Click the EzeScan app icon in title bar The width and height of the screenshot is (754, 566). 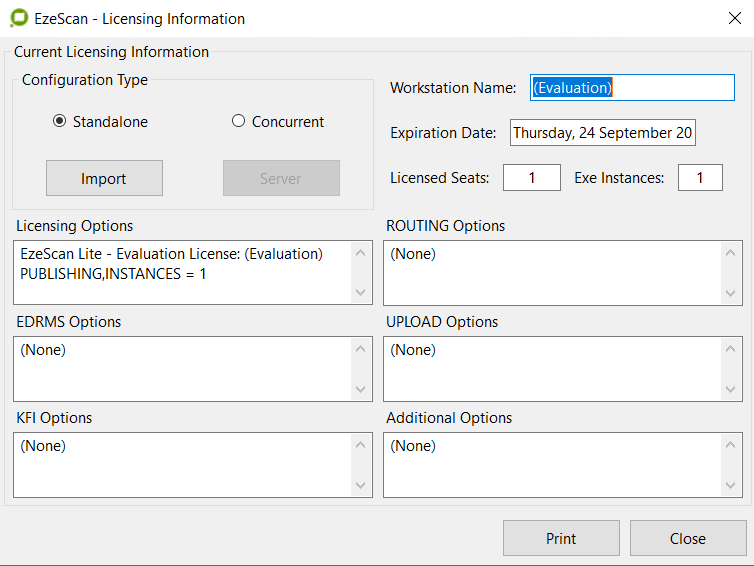click(18, 19)
